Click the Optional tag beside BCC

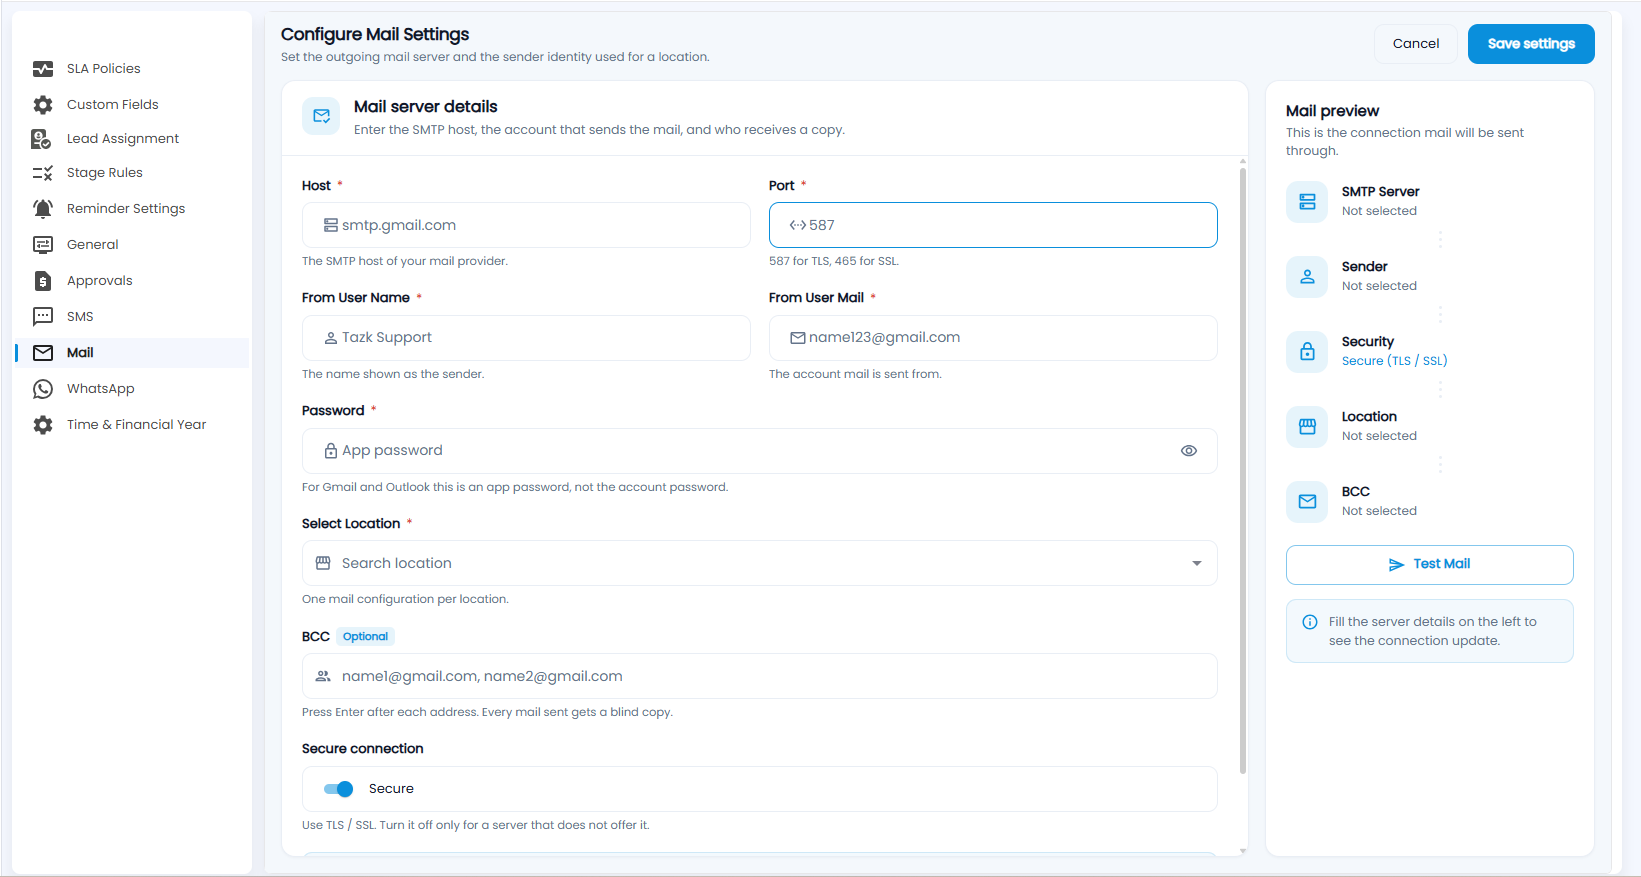coord(365,637)
